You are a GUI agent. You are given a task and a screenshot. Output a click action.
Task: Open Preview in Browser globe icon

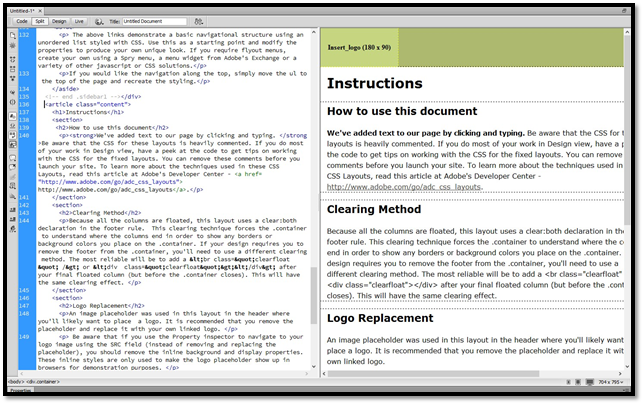click(99, 21)
